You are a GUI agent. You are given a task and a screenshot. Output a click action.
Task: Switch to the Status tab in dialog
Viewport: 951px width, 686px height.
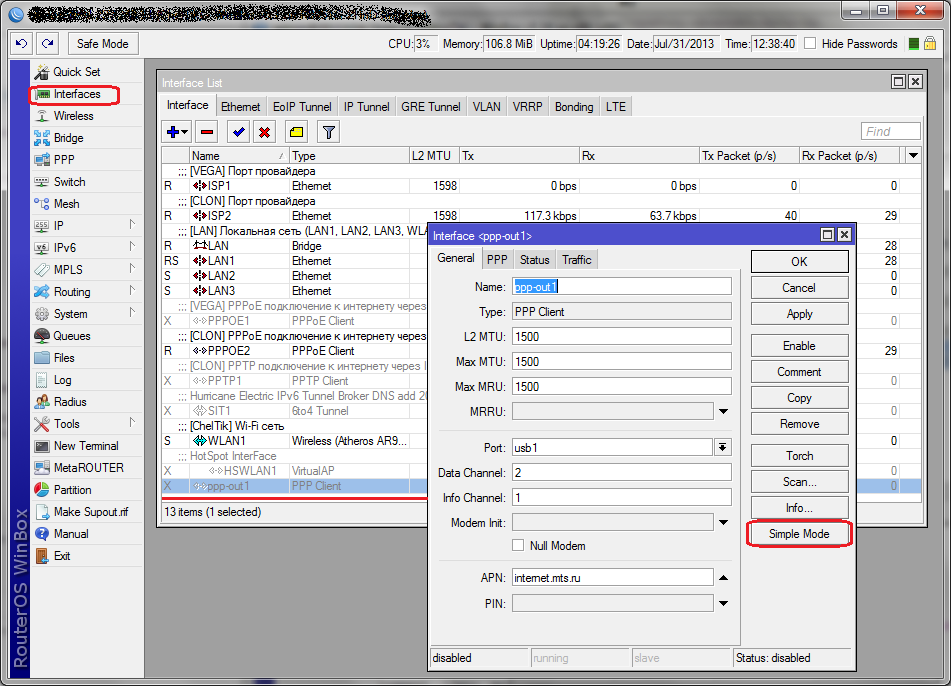pyautogui.click(x=534, y=260)
